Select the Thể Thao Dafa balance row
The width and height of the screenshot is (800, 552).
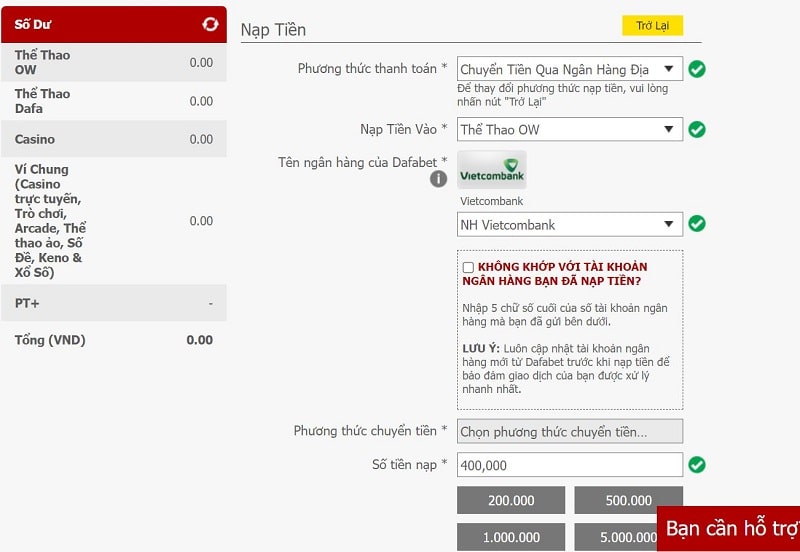click(114, 101)
